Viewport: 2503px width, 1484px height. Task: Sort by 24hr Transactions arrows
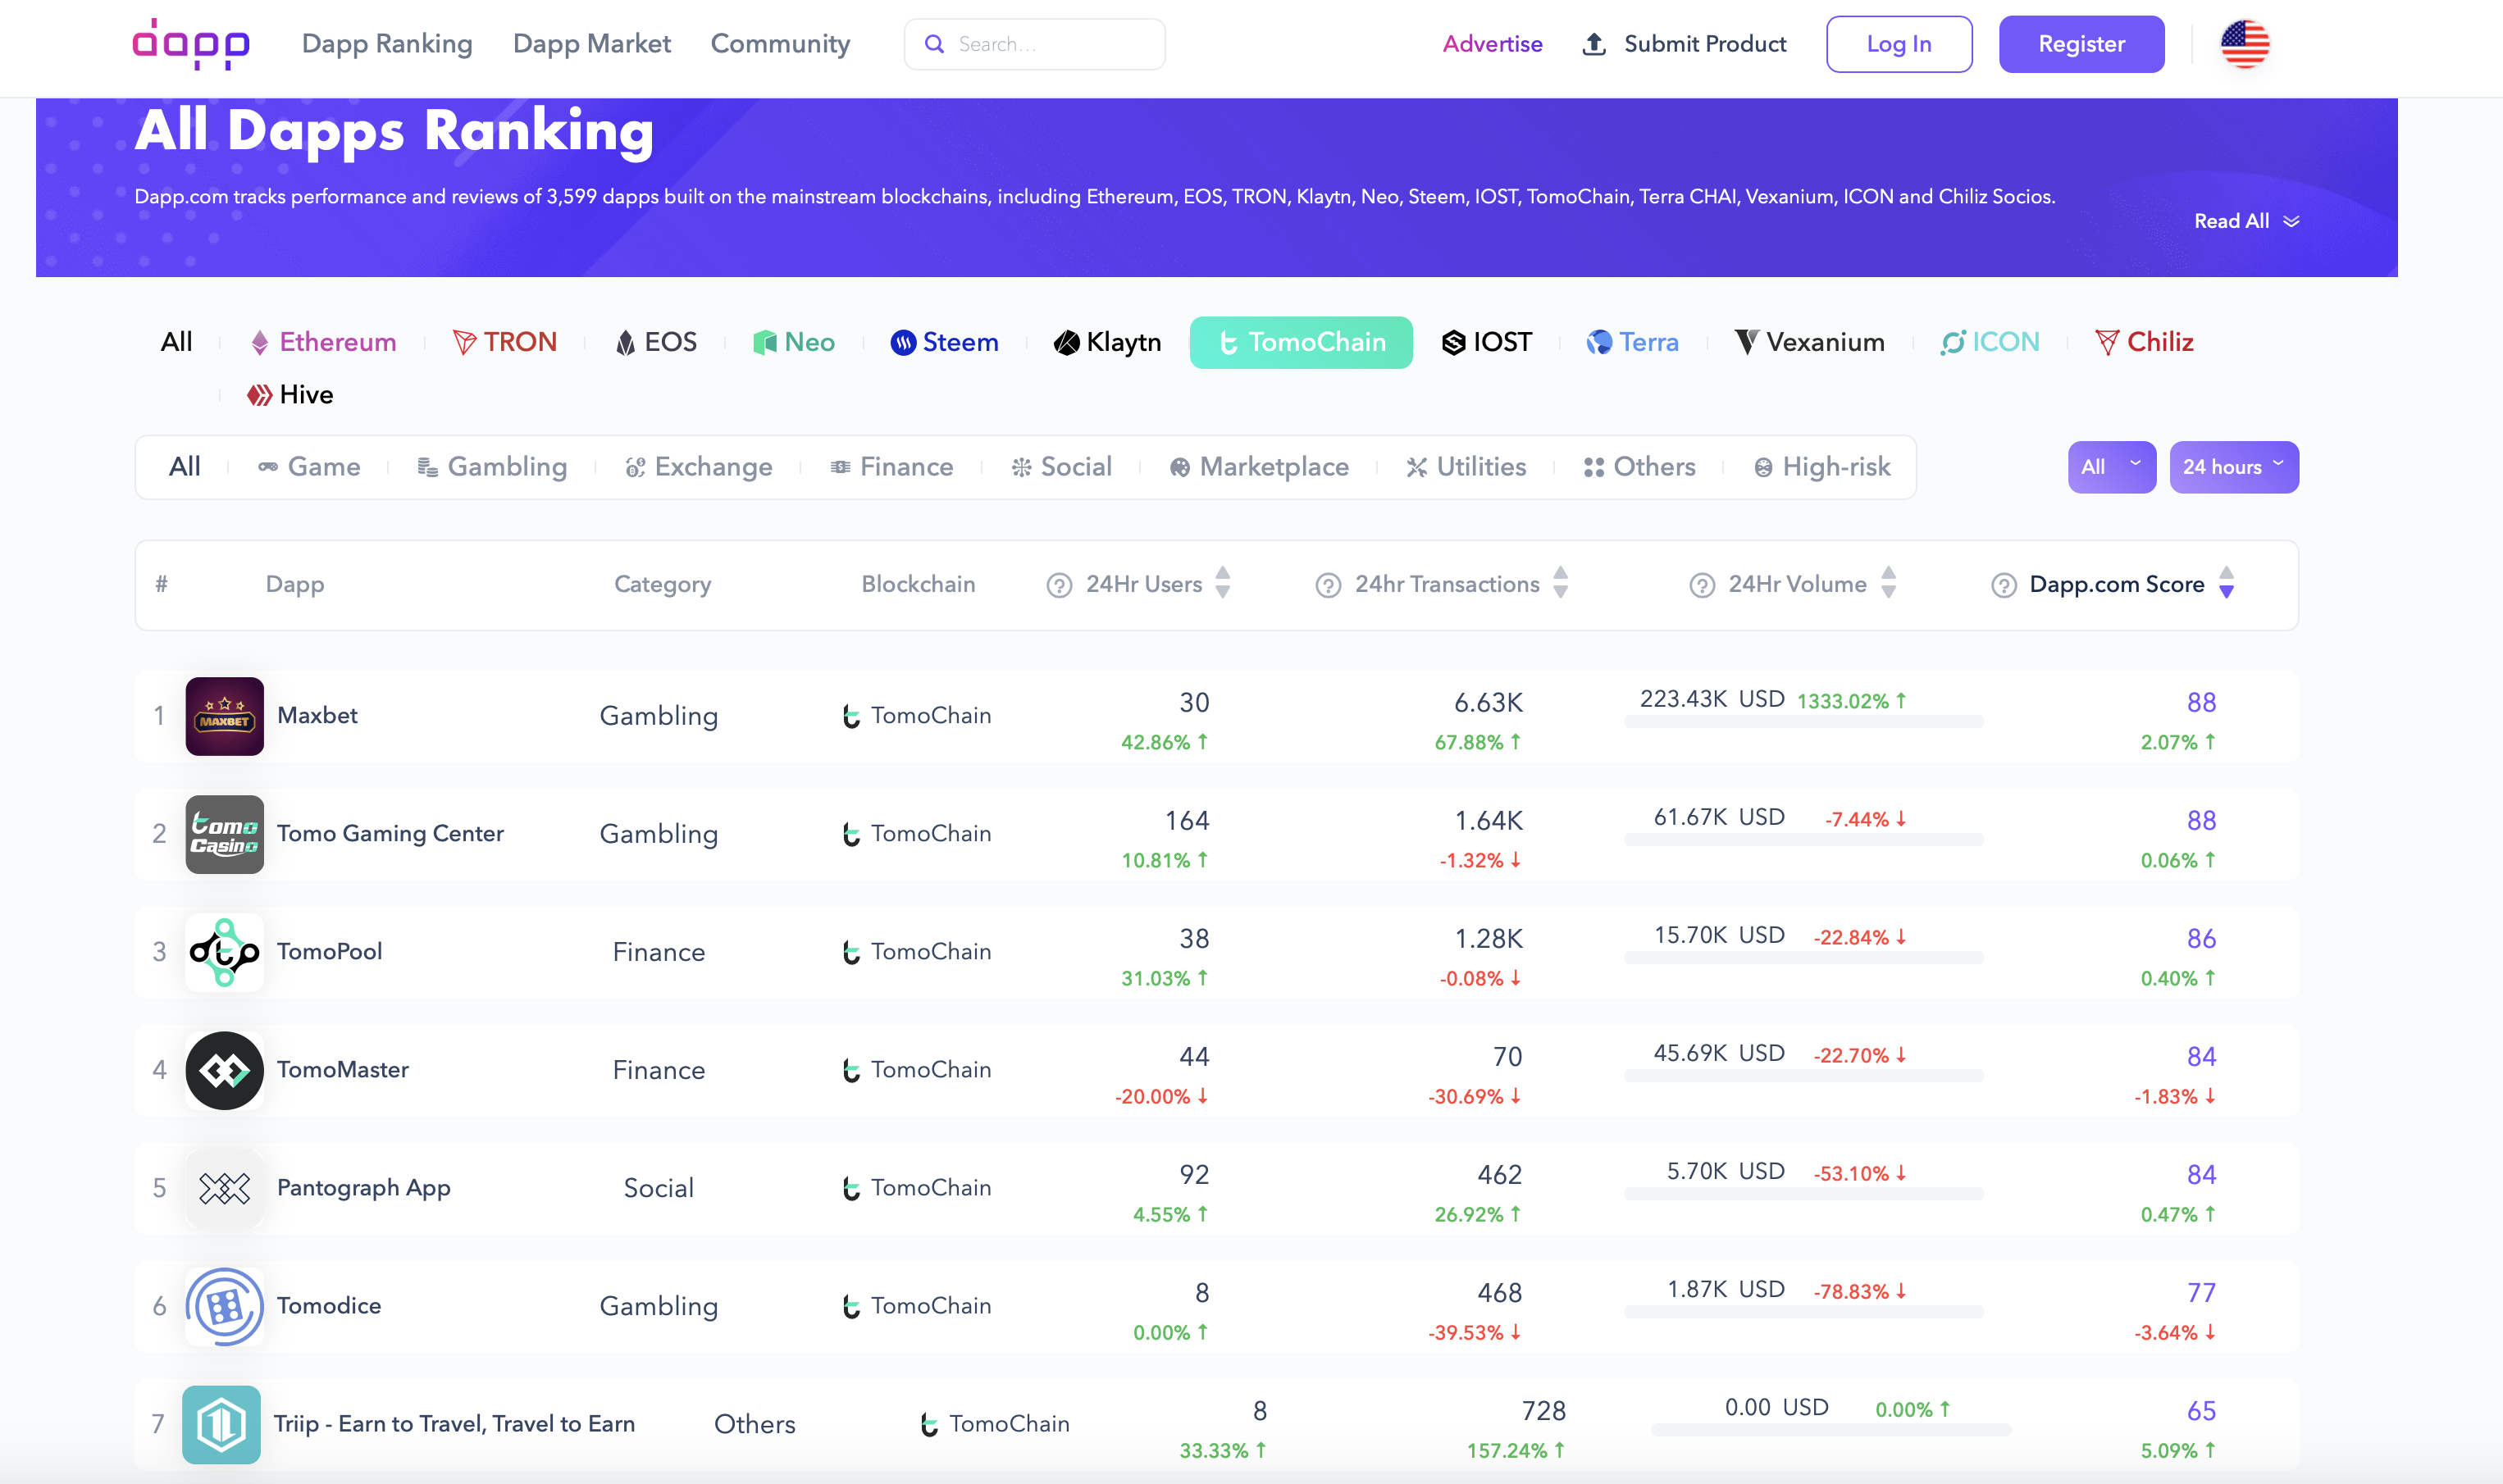pyautogui.click(x=1561, y=583)
